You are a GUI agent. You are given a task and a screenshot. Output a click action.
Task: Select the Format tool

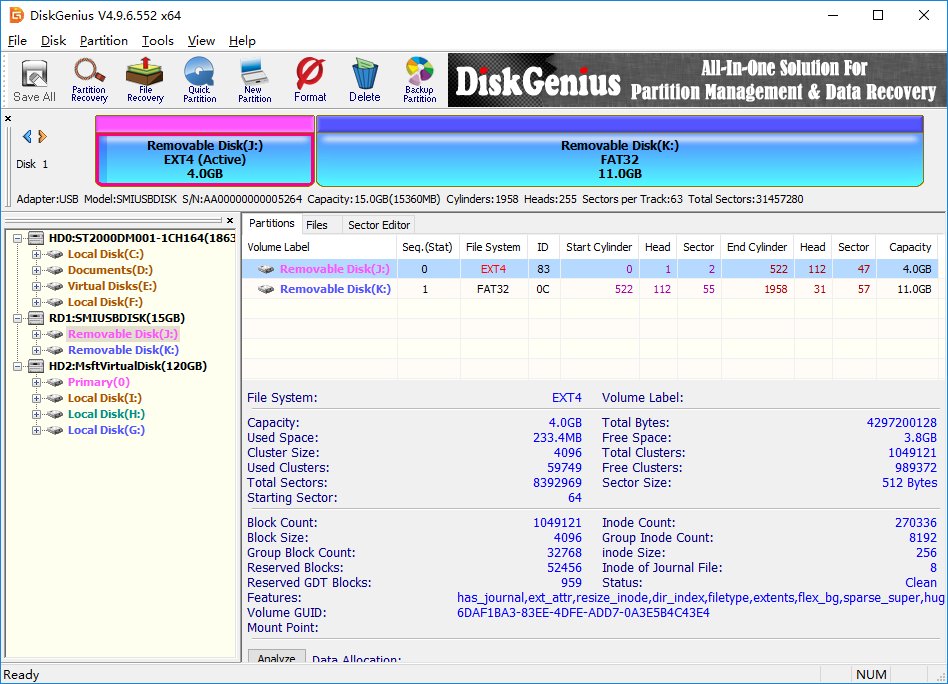pyautogui.click(x=309, y=80)
